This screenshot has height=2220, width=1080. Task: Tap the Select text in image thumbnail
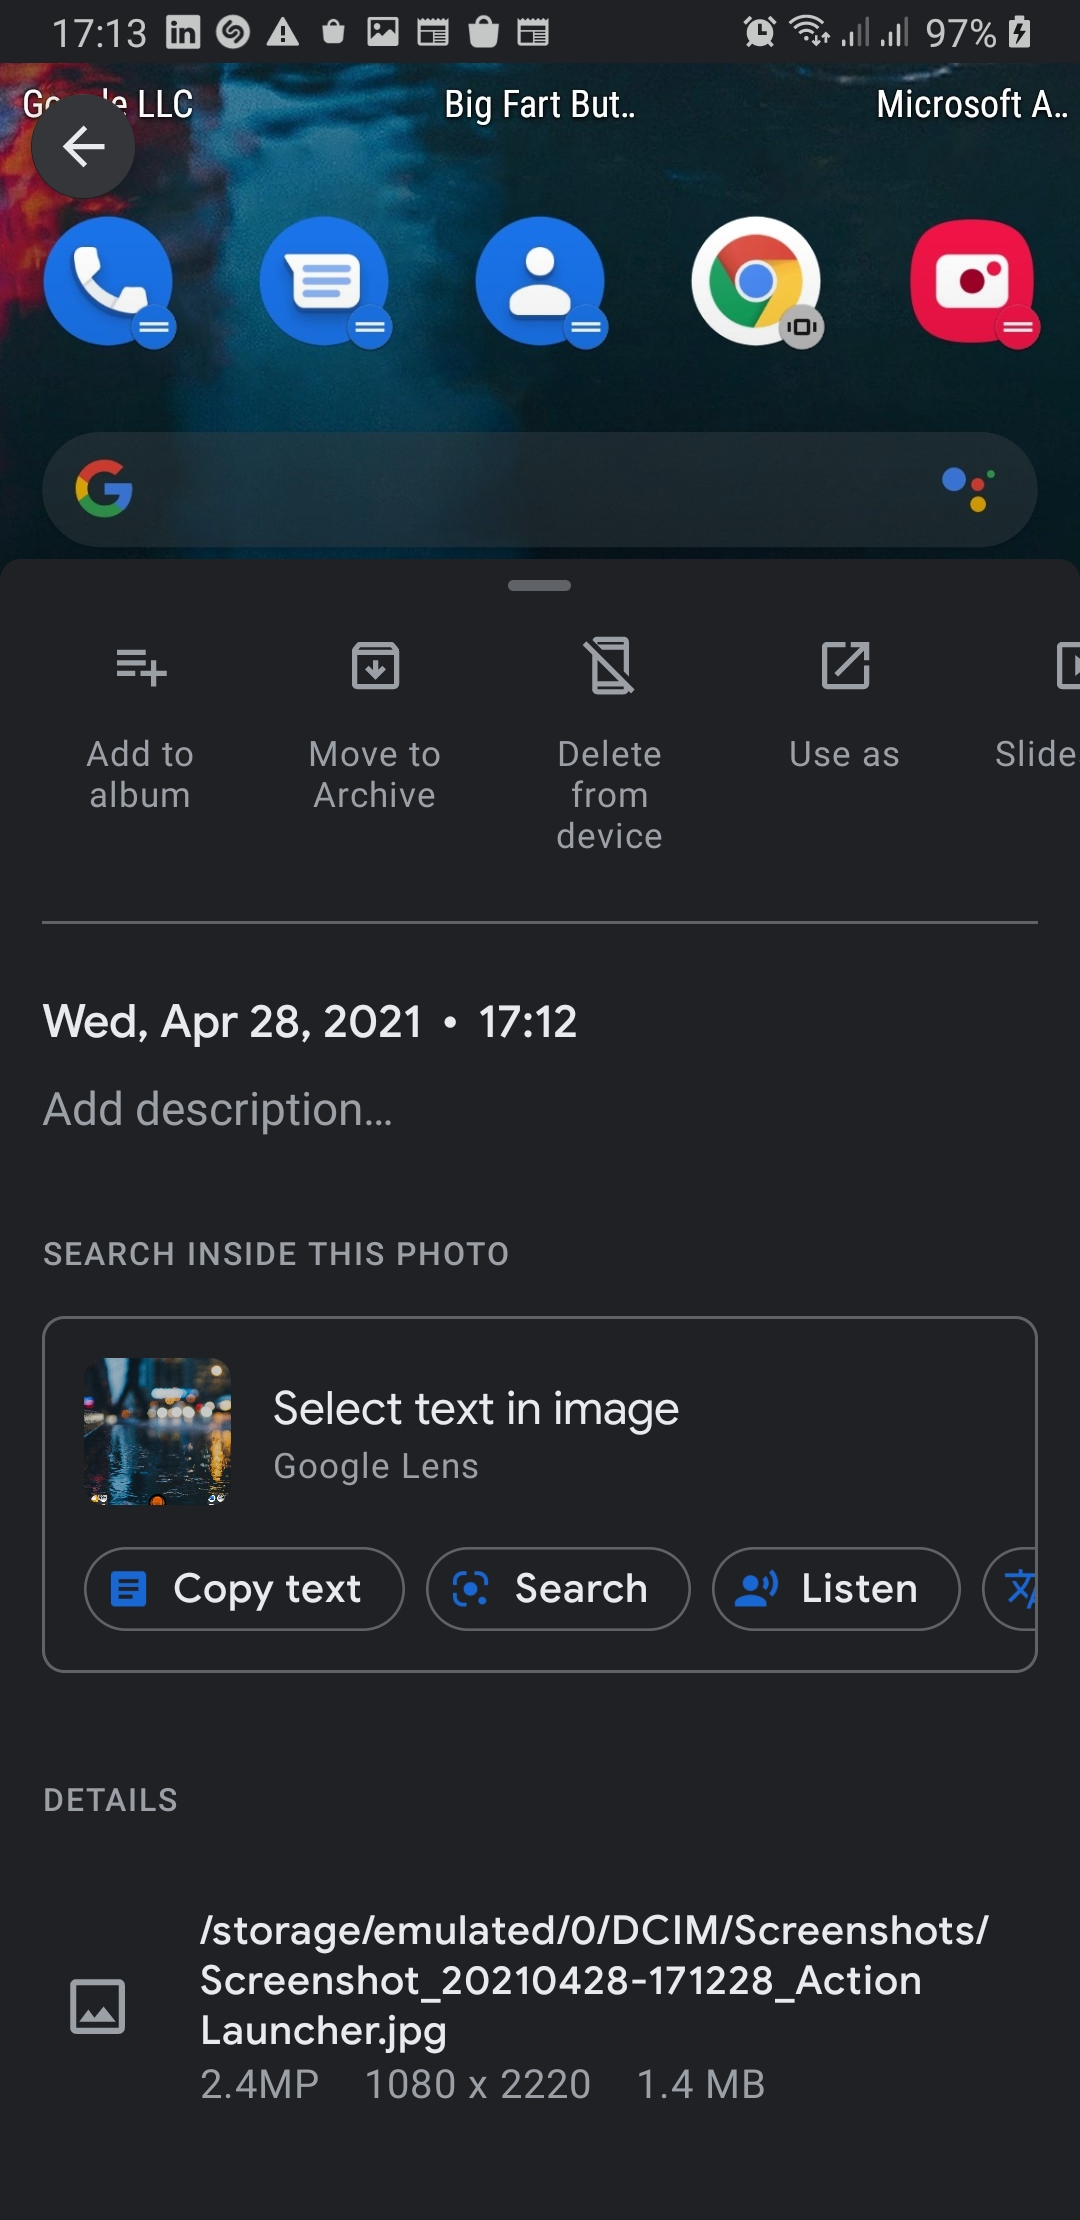[158, 1431]
